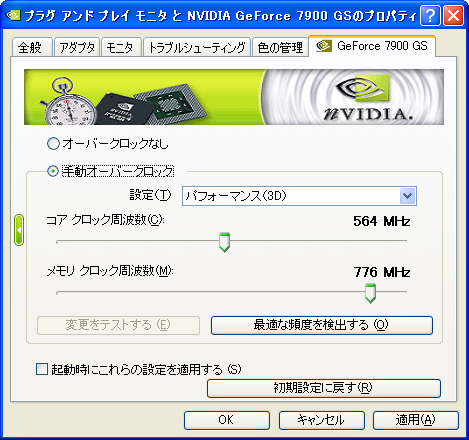Select the 手動オーバークロック radio button

coord(53,171)
